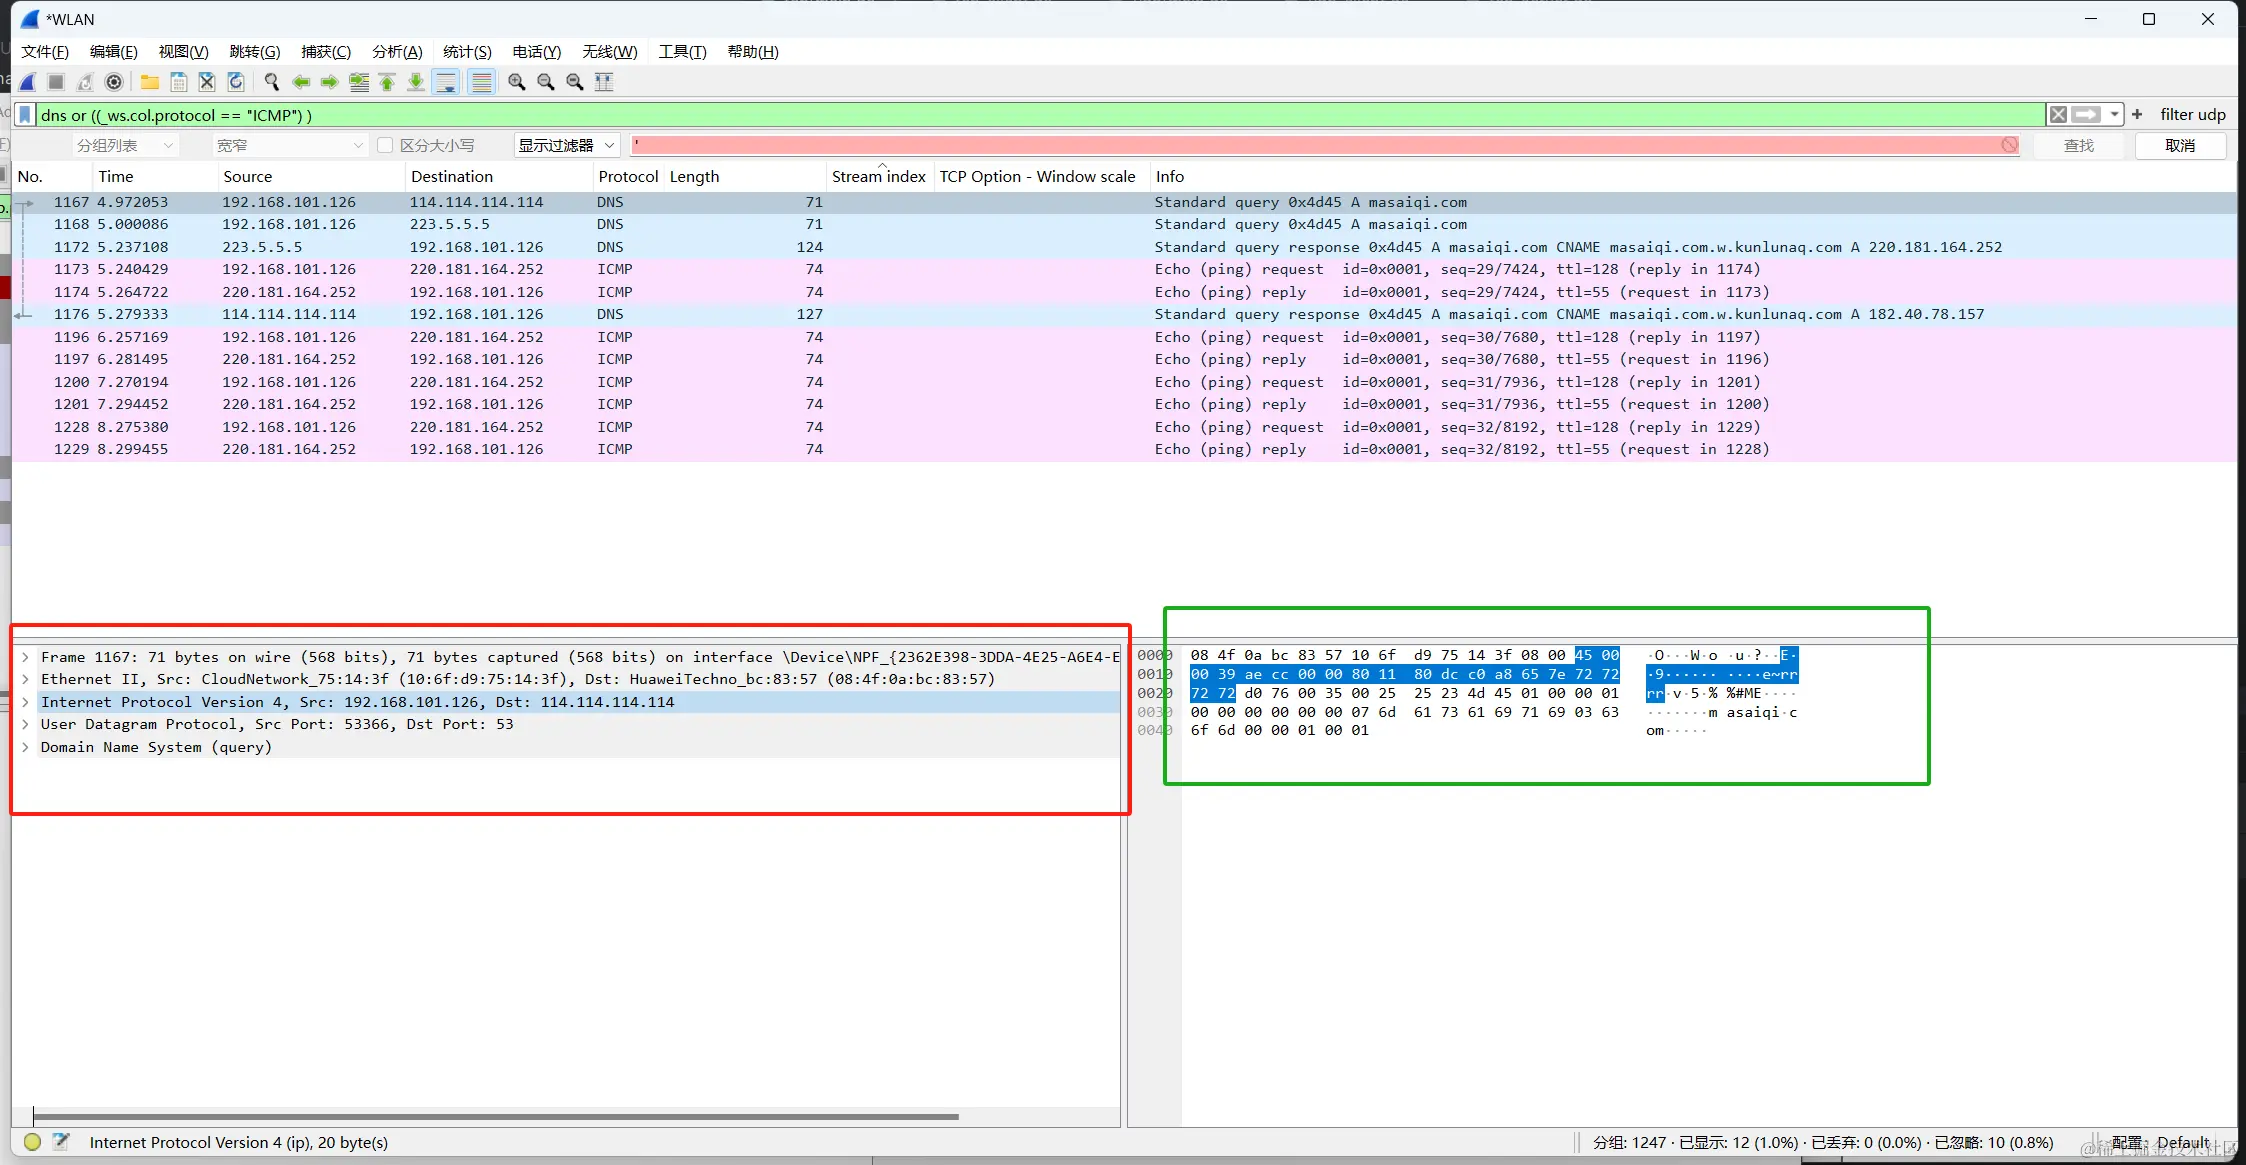The width and height of the screenshot is (2246, 1165).
Task: Click the filter bookmark icon
Action: [26, 115]
